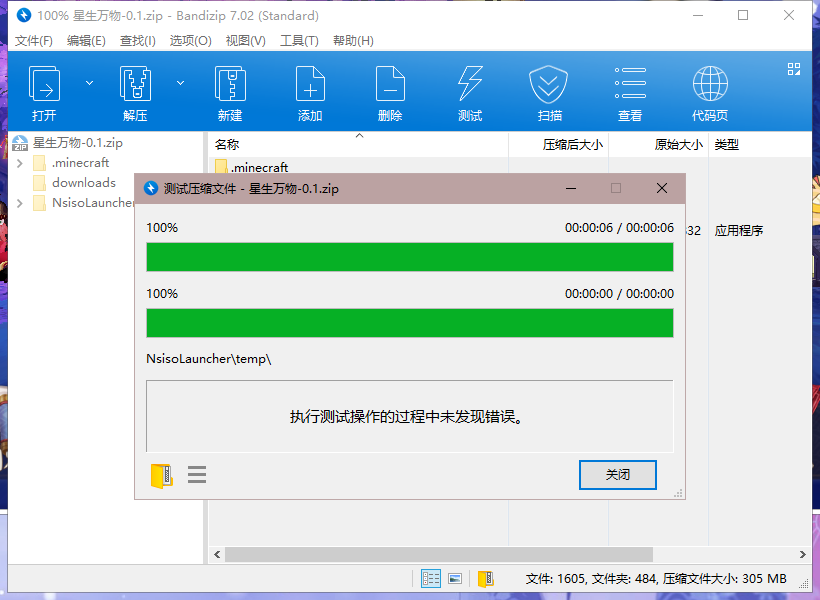Sort by Type (类型) column header
This screenshot has height=600, width=820.
coord(760,145)
